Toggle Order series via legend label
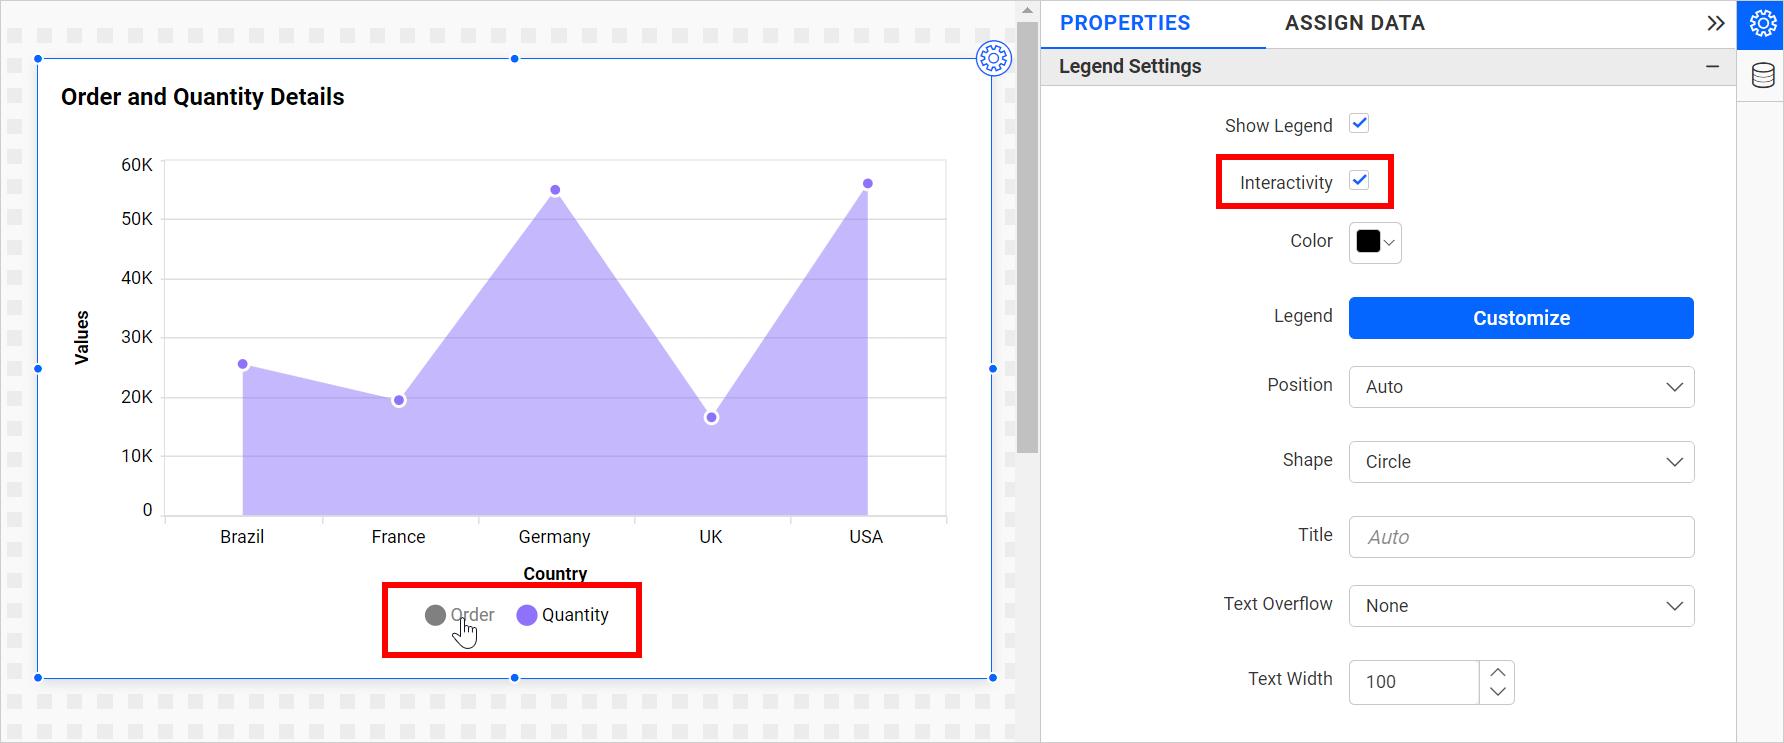 click(x=473, y=615)
